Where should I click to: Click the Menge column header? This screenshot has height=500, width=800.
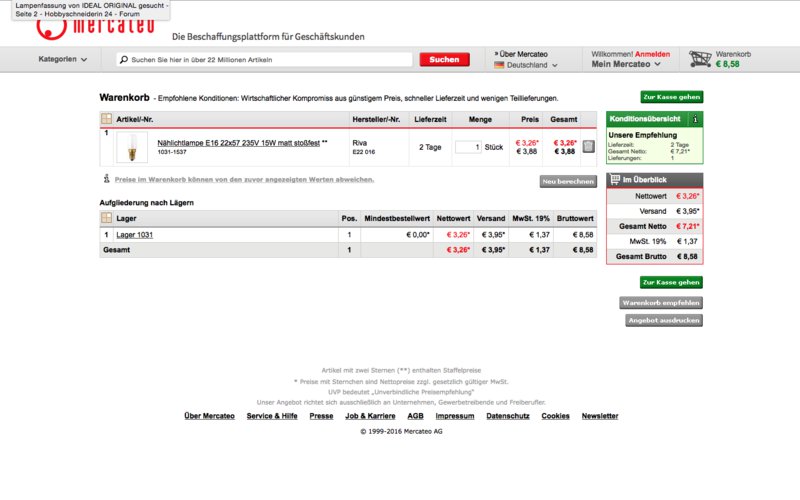[480, 119]
